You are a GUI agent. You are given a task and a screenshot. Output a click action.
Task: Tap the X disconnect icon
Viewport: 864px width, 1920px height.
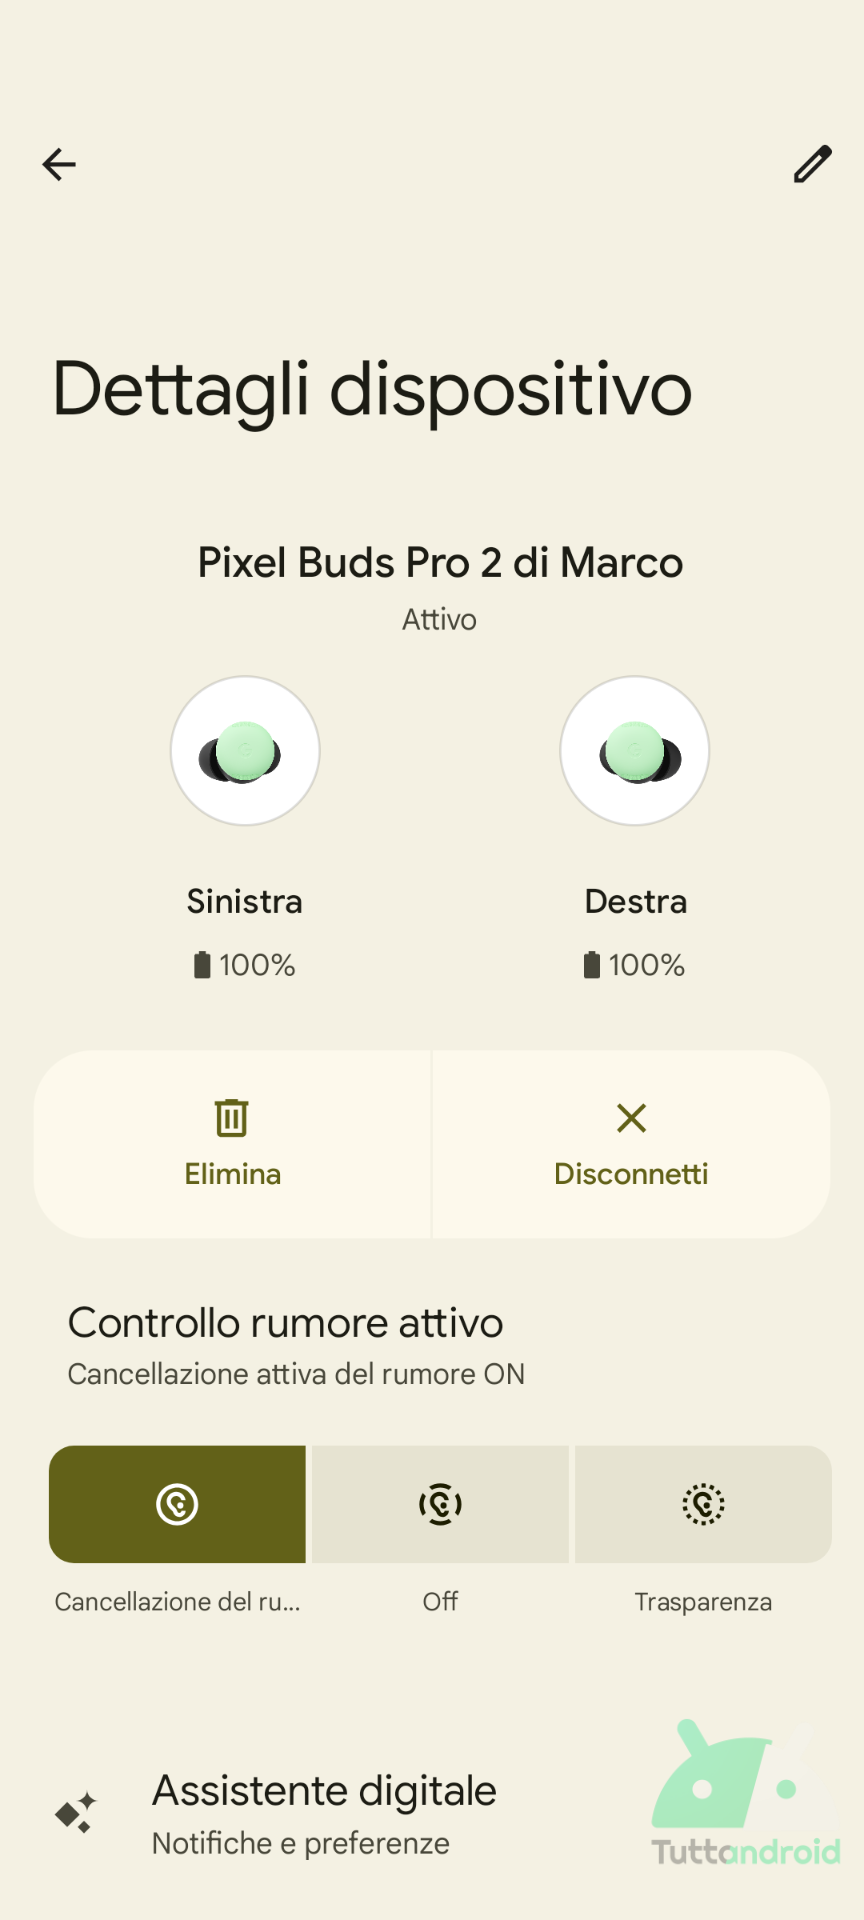[631, 1118]
